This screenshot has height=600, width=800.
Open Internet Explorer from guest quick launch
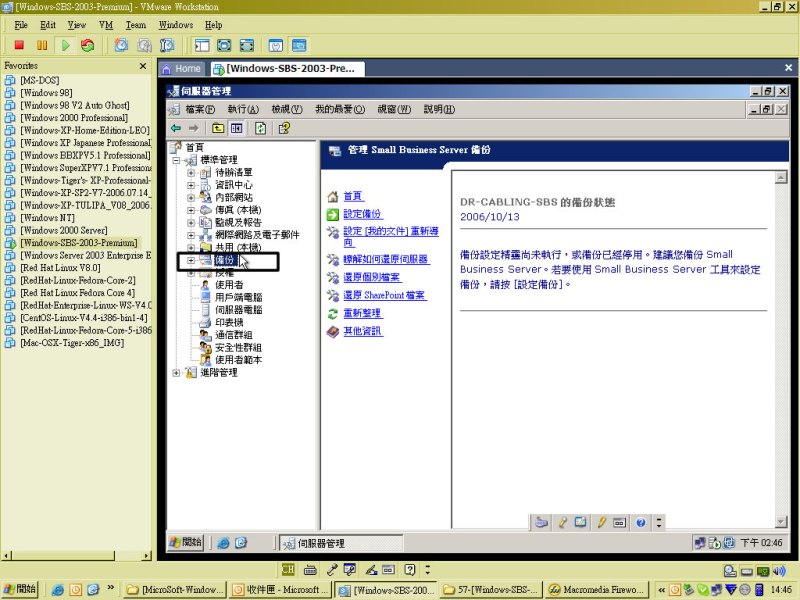223,543
